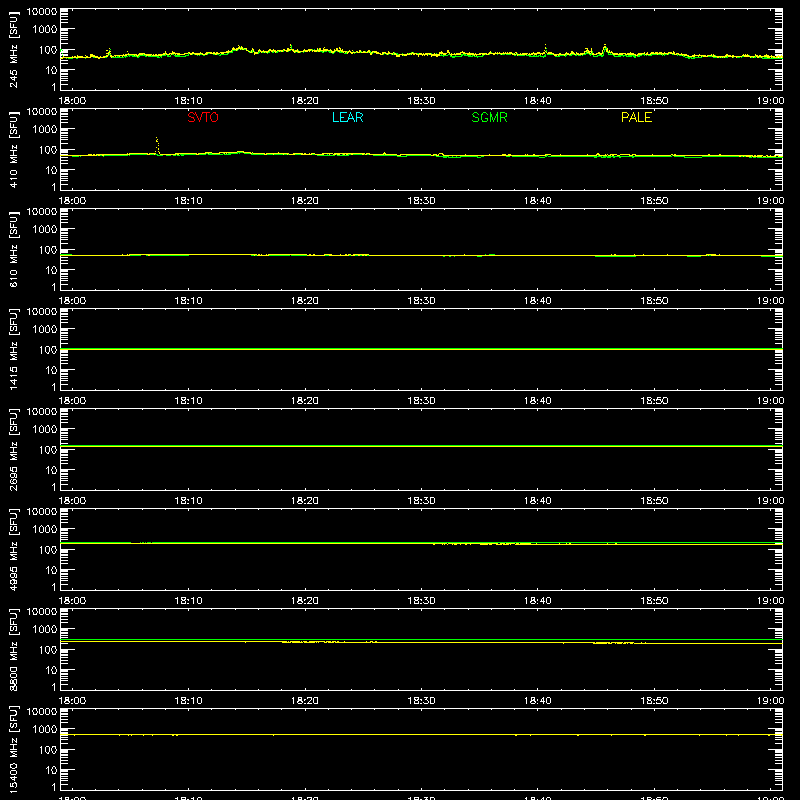Click 18:00 tick label under 2695 MHz plot
This screenshot has height=800, width=800.
click(72, 501)
